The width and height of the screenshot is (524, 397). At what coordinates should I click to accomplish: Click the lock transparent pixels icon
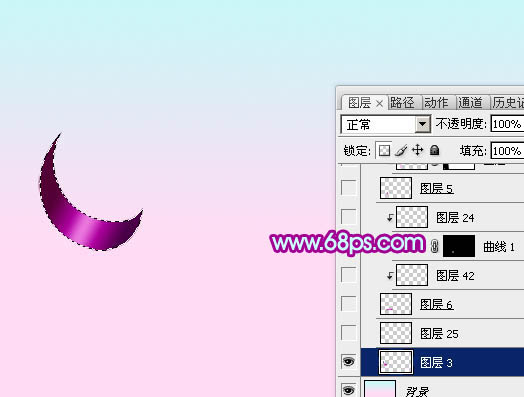click(x=384, y=150)
